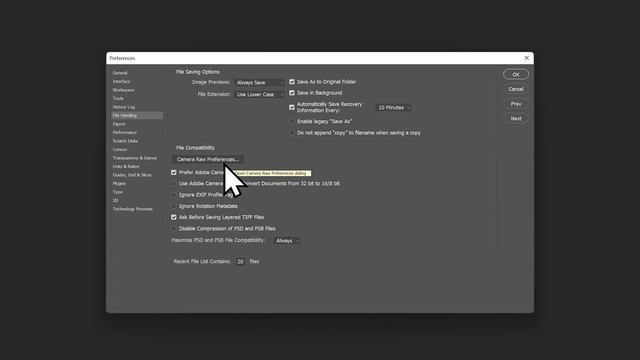Enable Do not append "copy" checkbox
Image resolution: width=640 pixels, height=360 pixels.
click(292, 133)
